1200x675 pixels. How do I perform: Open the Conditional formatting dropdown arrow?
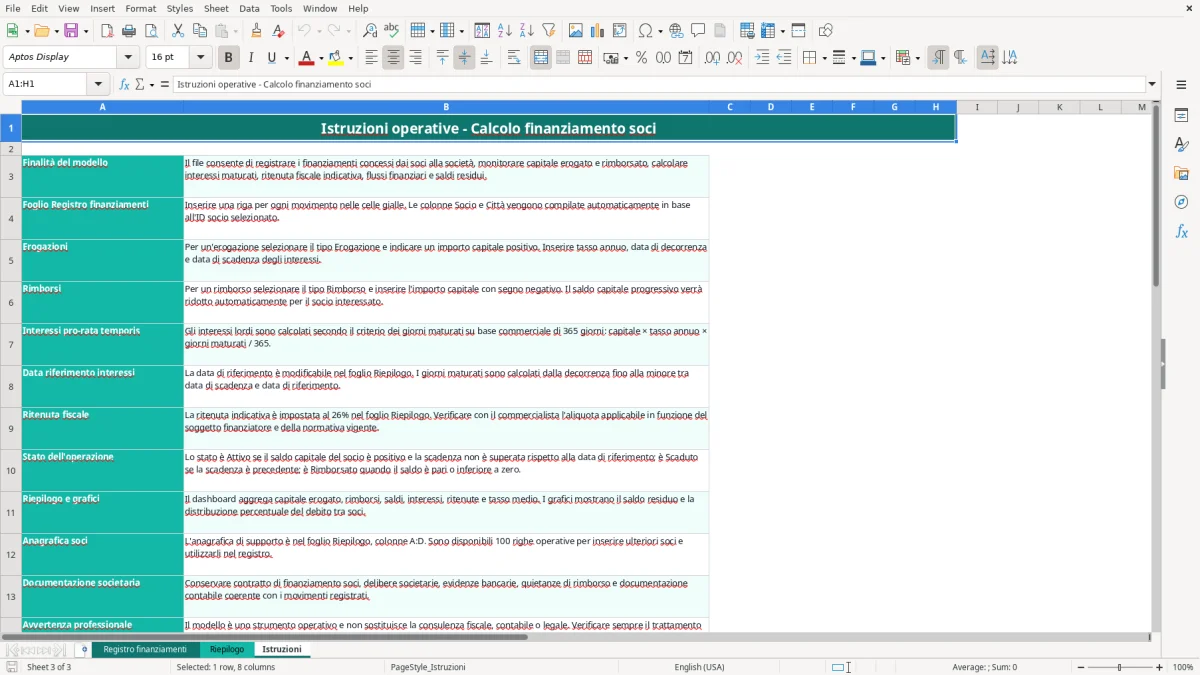pyautogui.click(x=917, y=58)
